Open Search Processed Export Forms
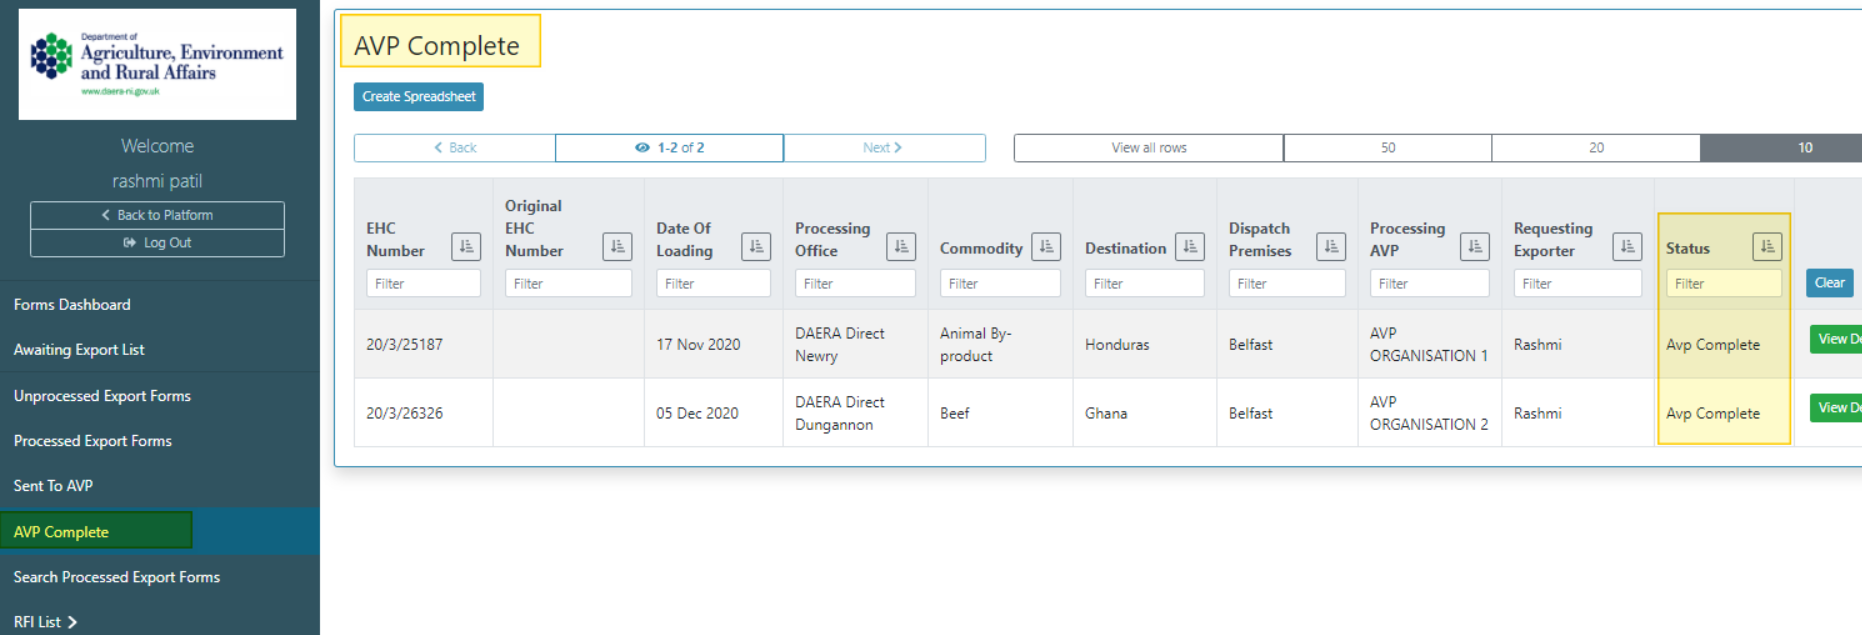Screen dimensions: 1862x635 117,577
